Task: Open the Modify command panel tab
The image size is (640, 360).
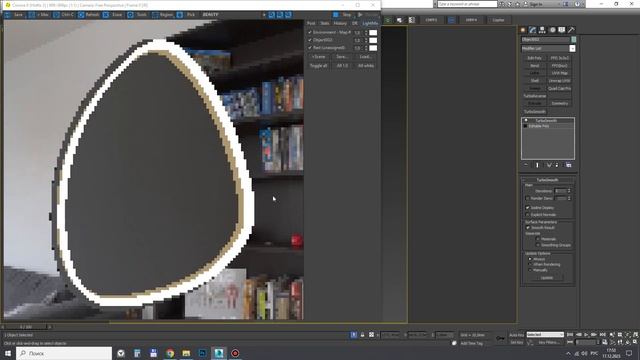Action: pyautogui.click(x=533, y=30)
